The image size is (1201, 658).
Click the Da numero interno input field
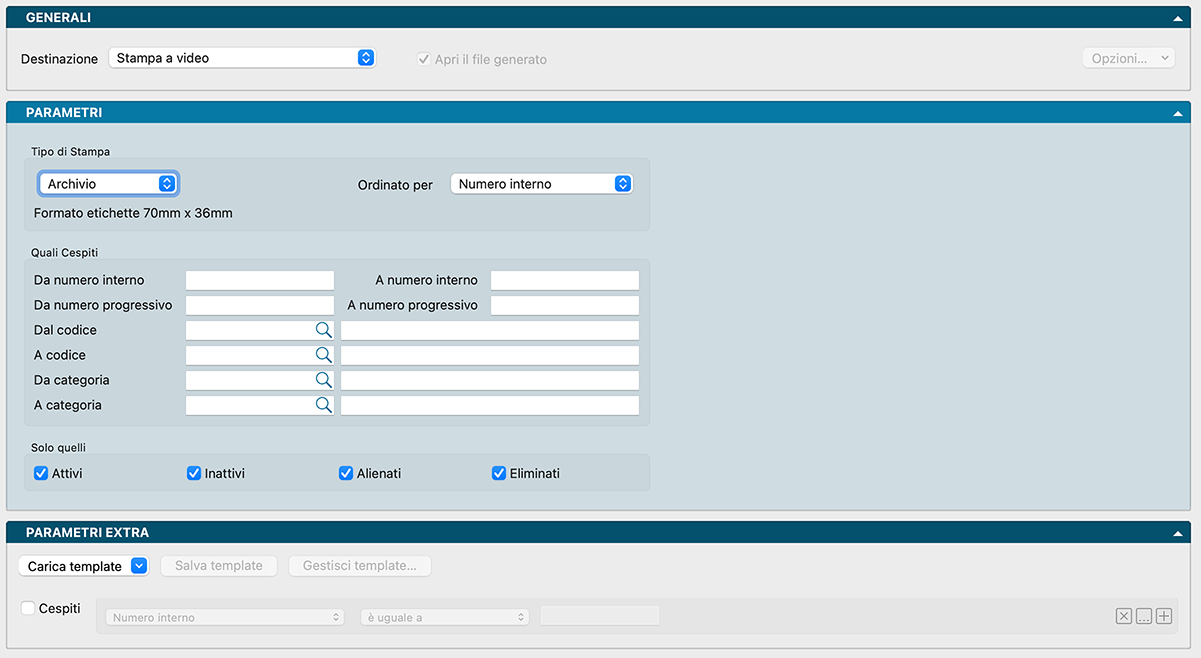point(260,280)
